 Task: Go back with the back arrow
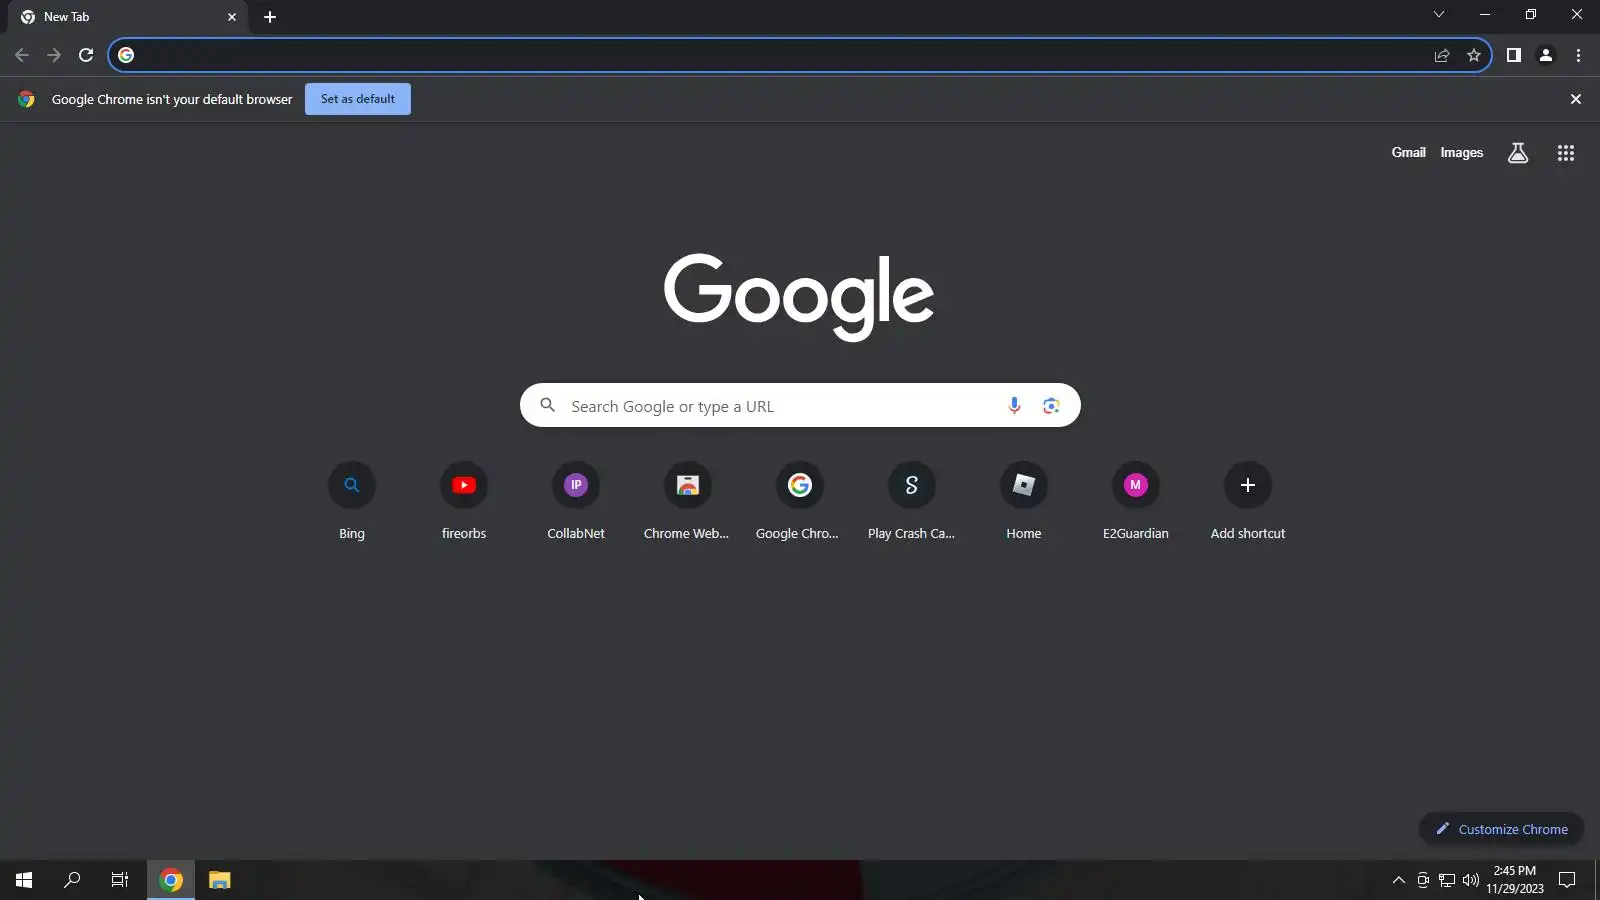coord(22,55)
